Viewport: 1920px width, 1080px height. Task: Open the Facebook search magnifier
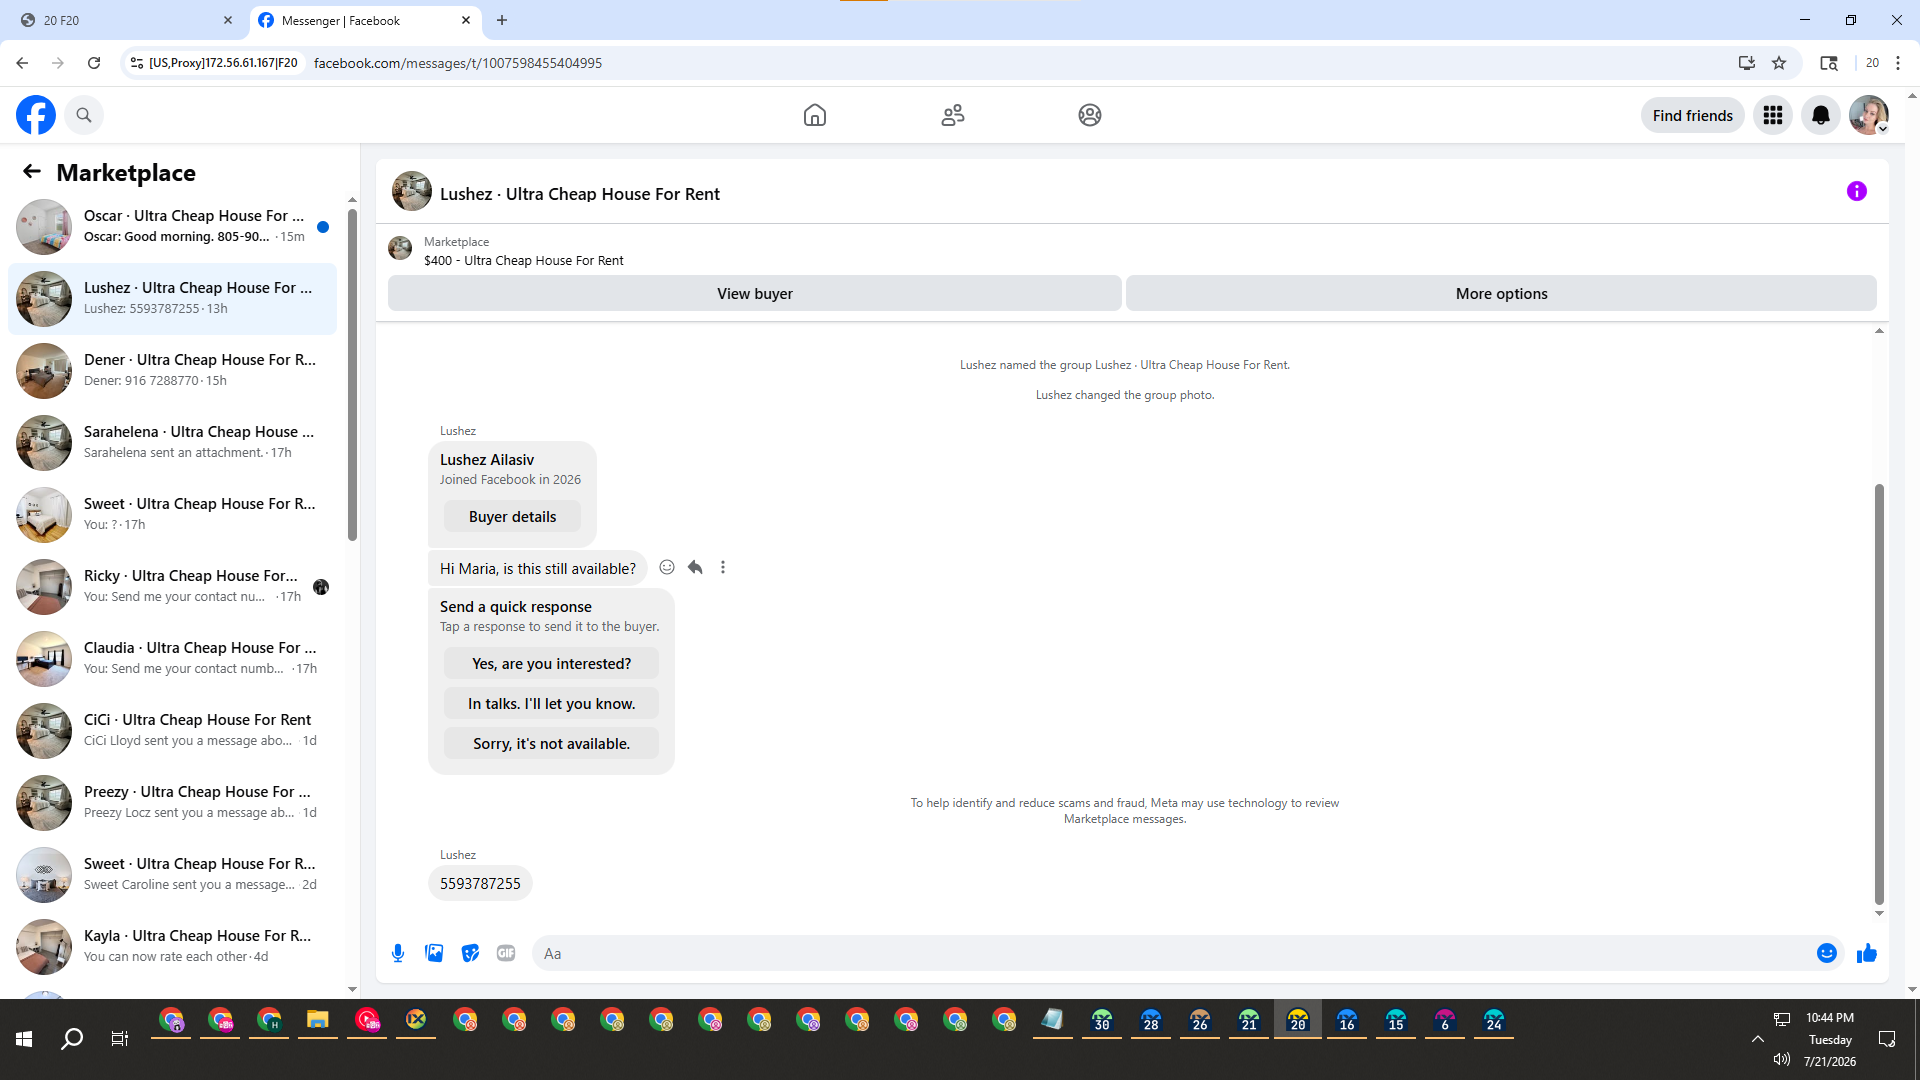point(84,115)
